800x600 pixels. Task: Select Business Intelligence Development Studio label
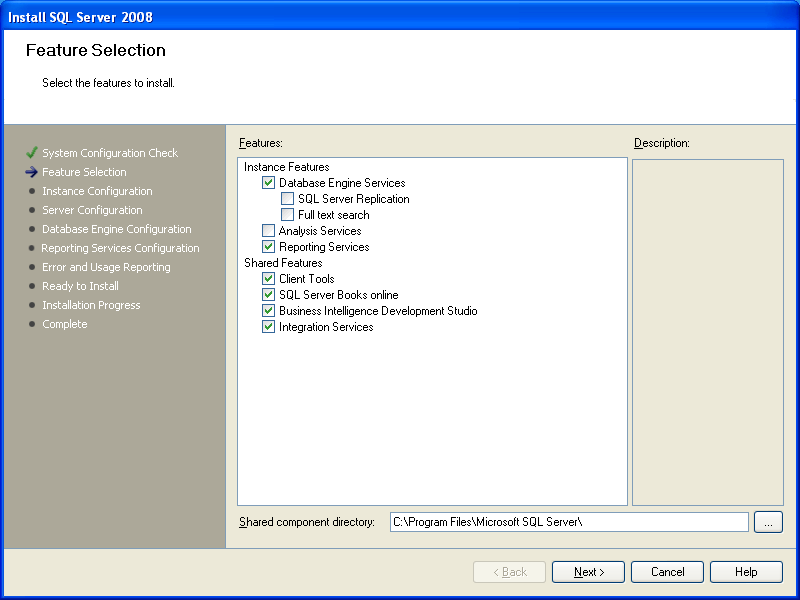click(x=378, y=311)
